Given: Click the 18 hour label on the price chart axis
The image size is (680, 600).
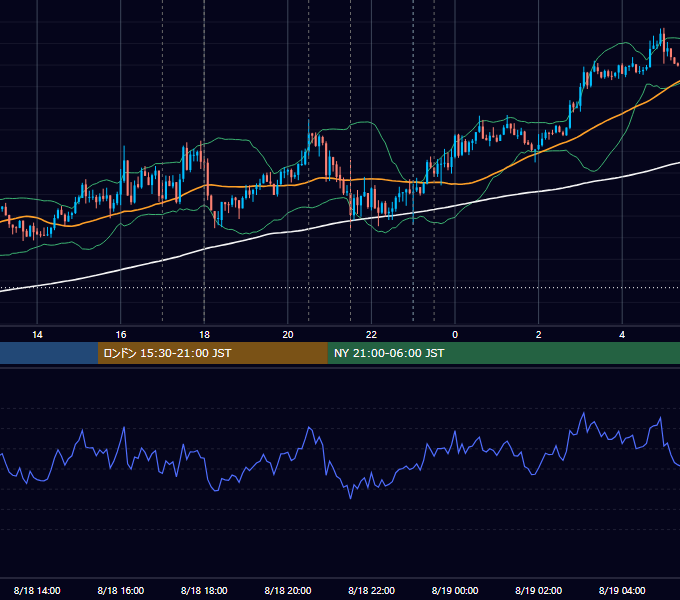Looking at the screenshot, I should pos(204,335).
